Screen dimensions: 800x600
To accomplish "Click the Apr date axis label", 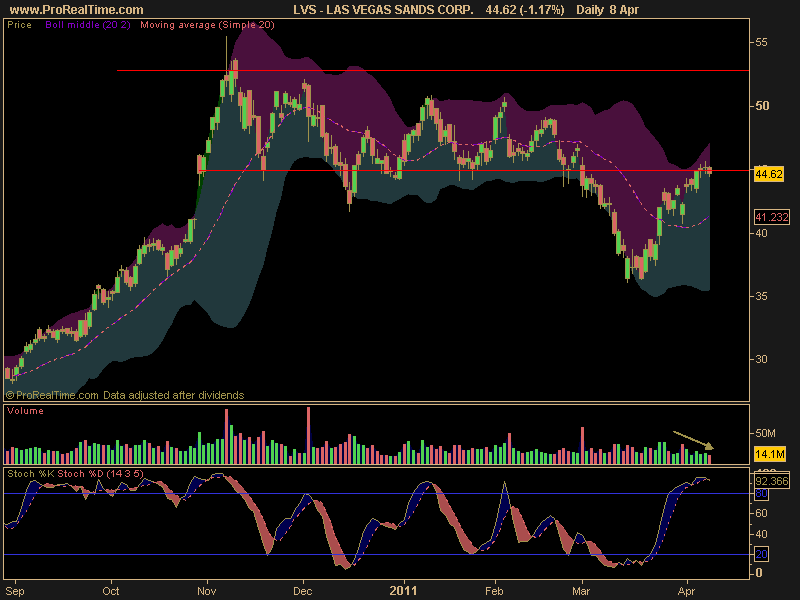I will [x=686, y=591].
